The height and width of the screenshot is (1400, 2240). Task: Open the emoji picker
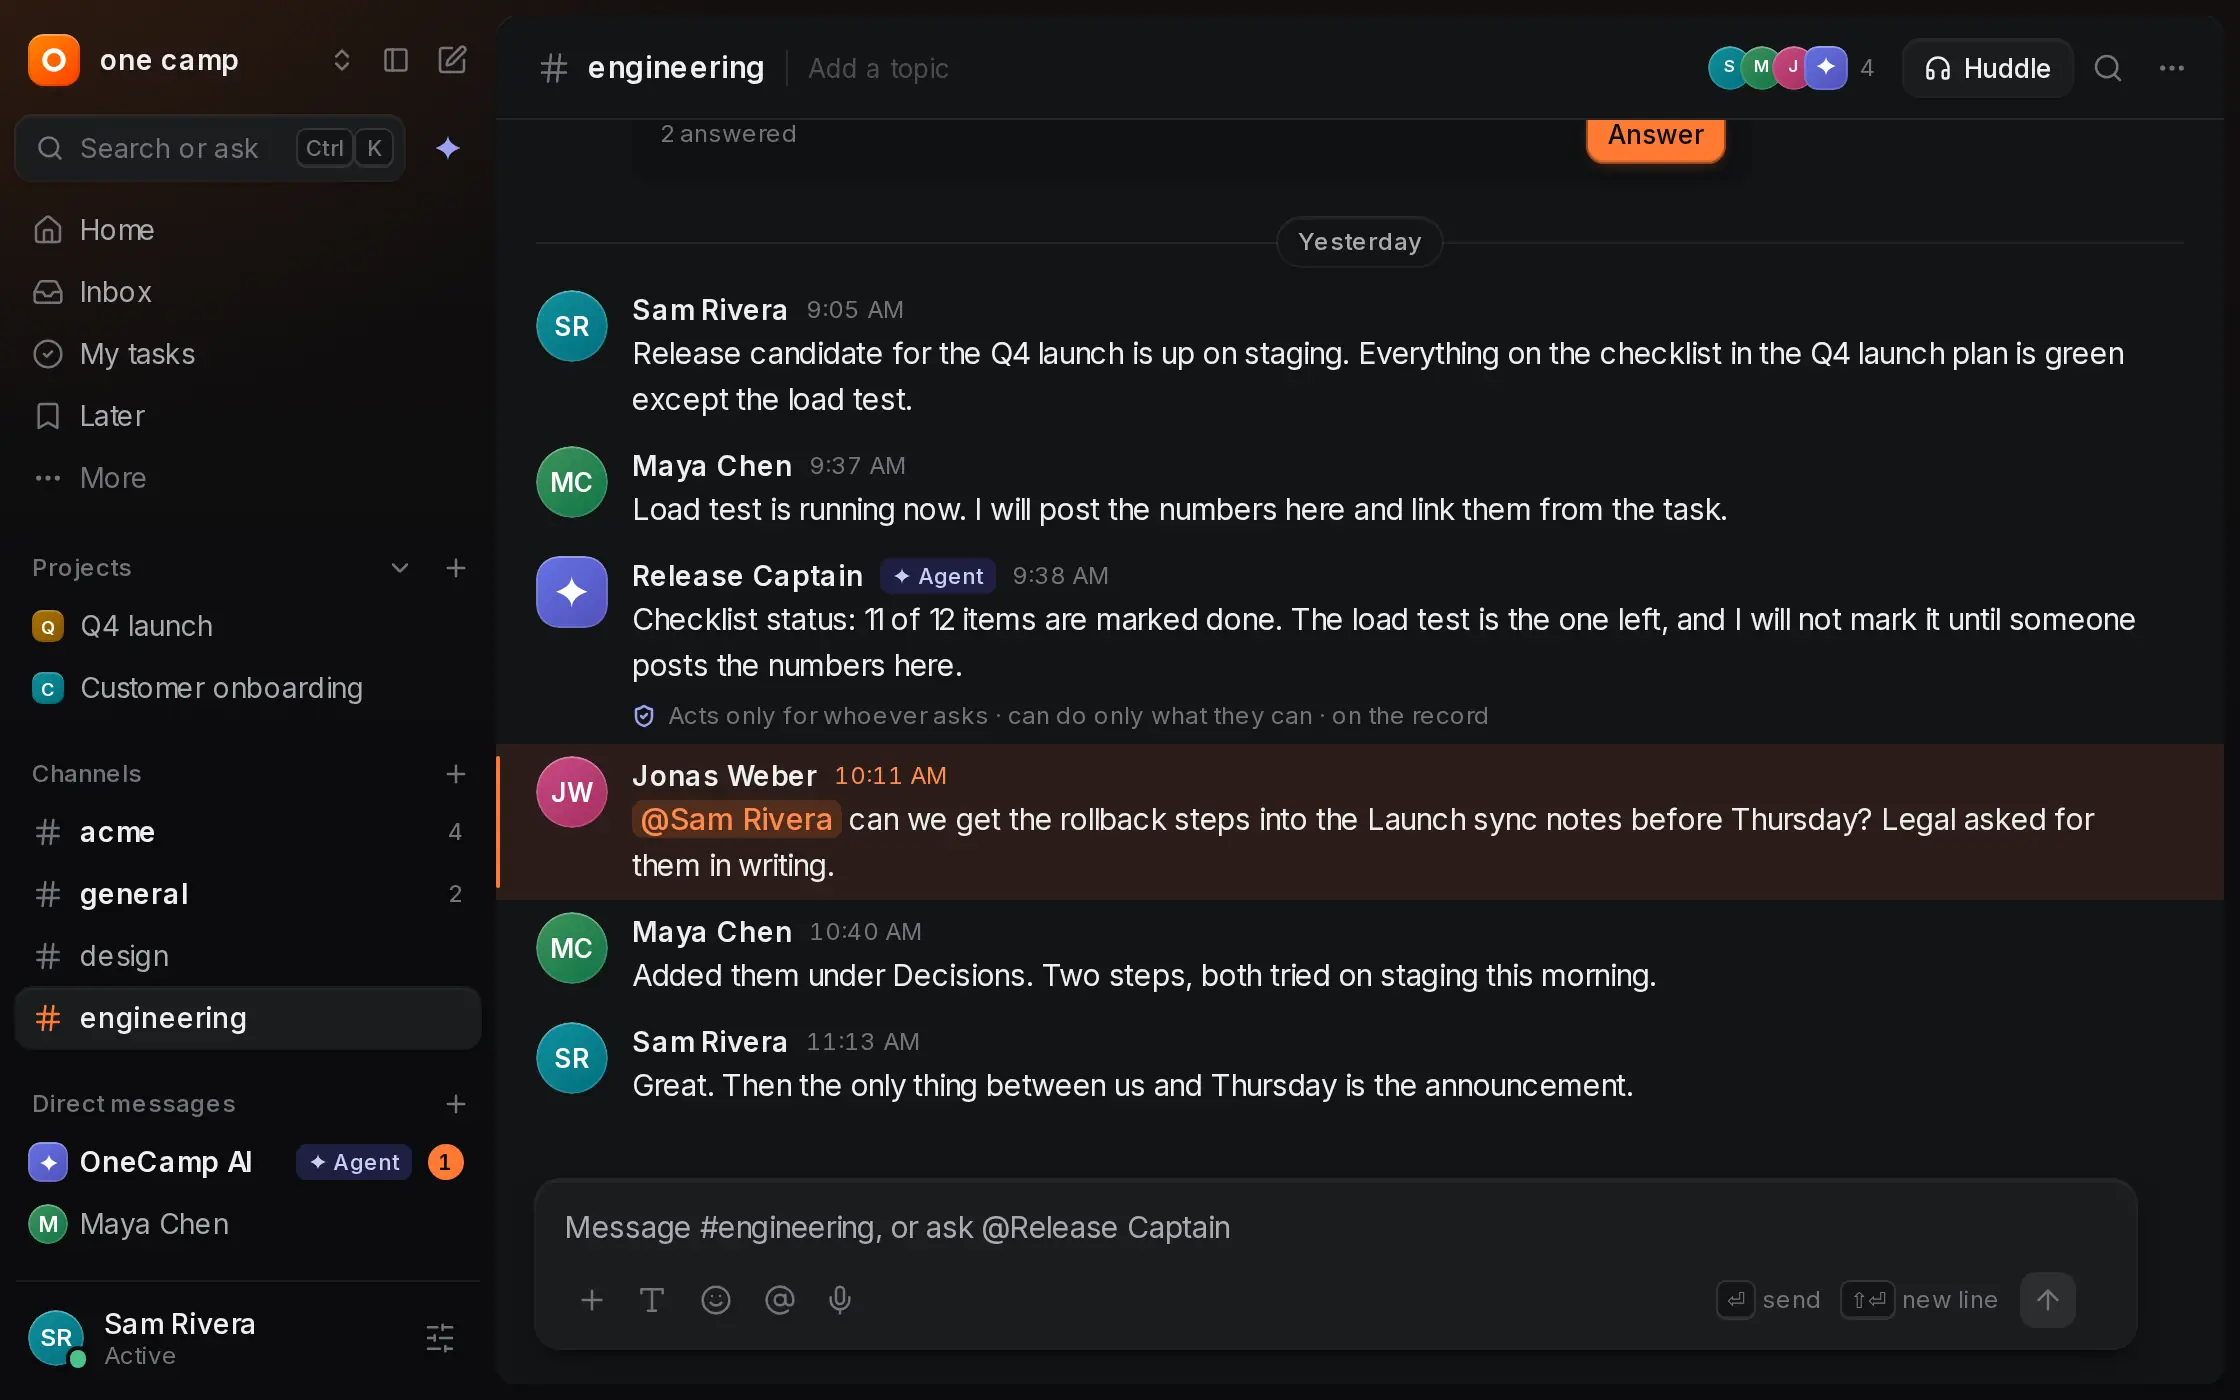(x=716, y=1300)
